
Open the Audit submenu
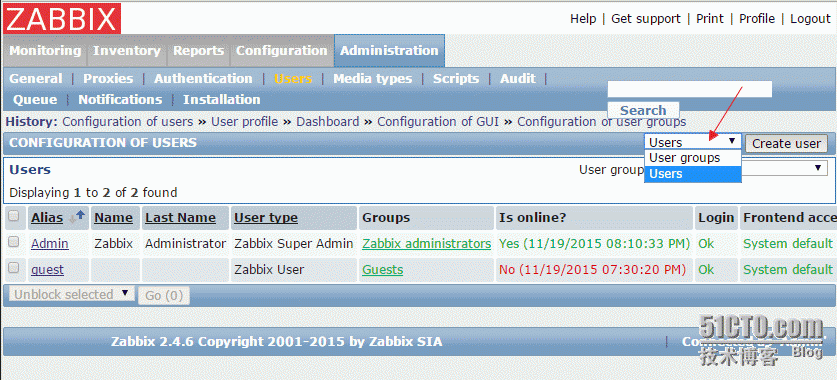point(518,78)
